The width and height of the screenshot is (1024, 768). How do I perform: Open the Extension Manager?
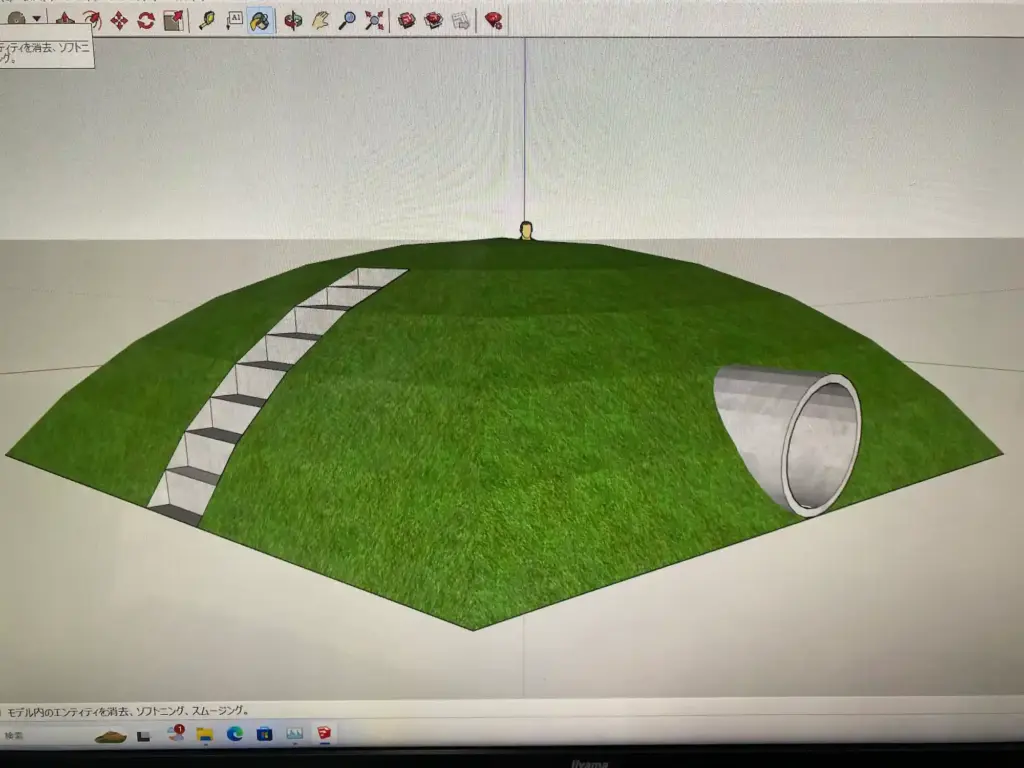tap(494, 20)
